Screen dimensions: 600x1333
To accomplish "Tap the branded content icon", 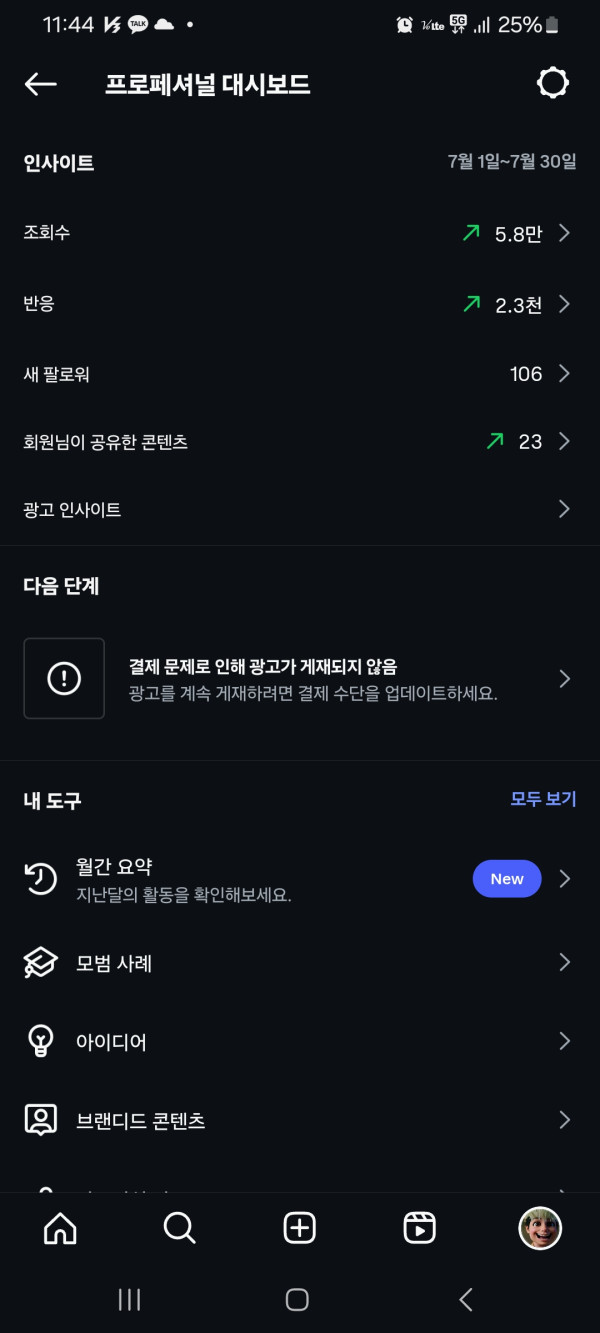I will (41, 1120).
